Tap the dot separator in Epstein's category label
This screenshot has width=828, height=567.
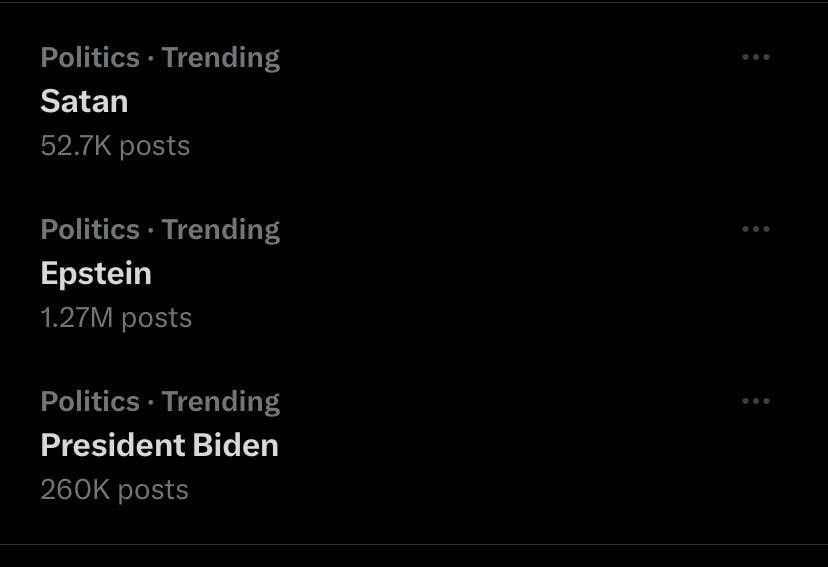pos(150,231)
